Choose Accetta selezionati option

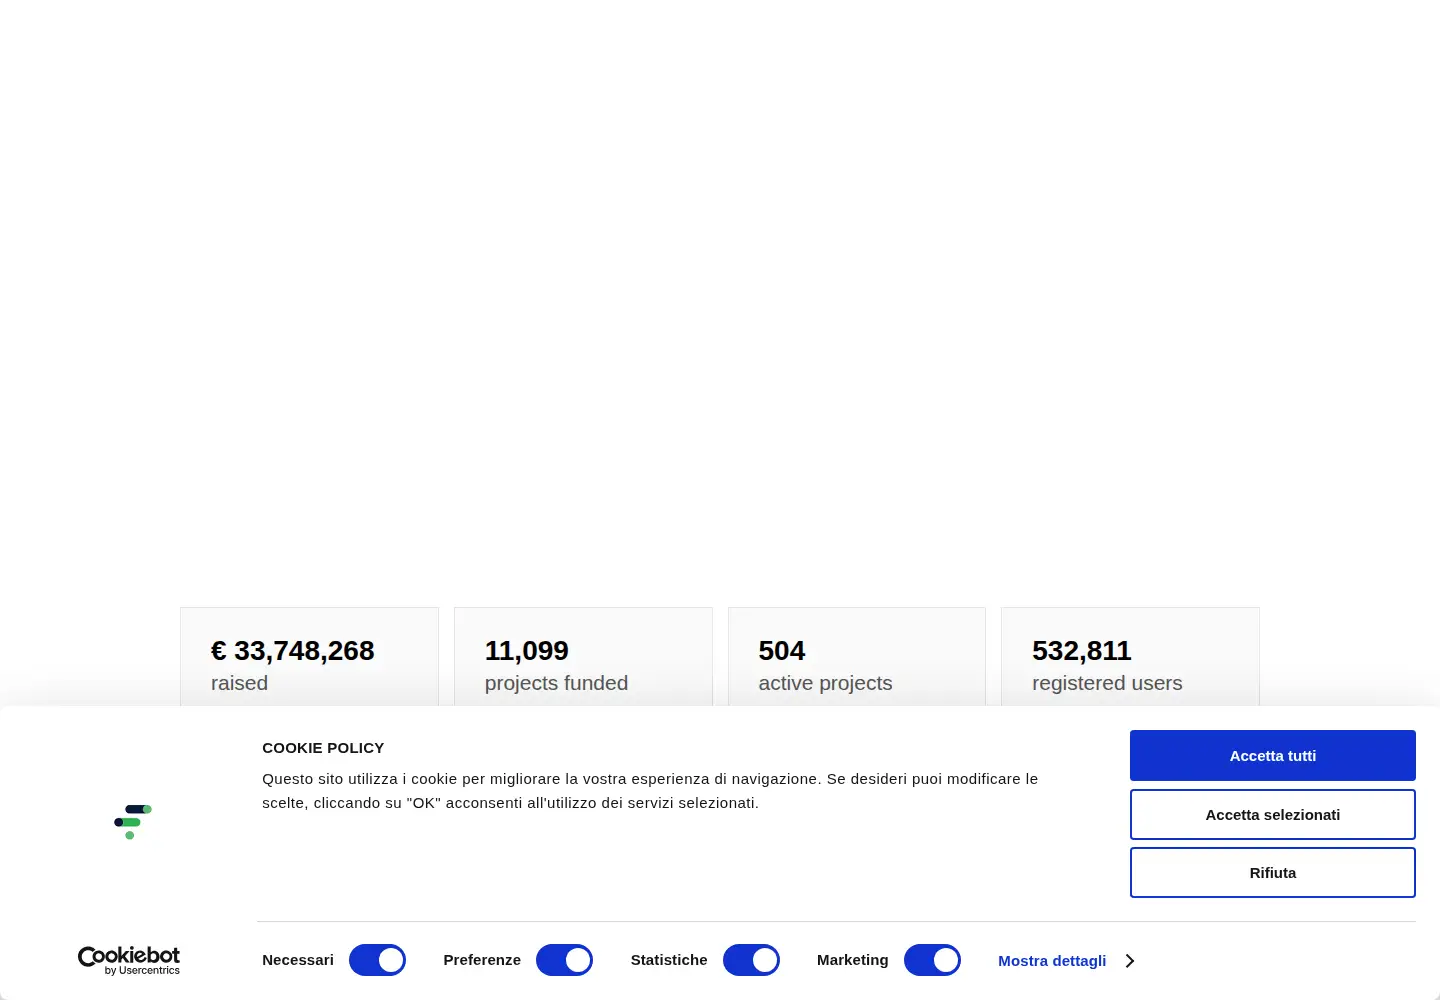click(1272, 814)
